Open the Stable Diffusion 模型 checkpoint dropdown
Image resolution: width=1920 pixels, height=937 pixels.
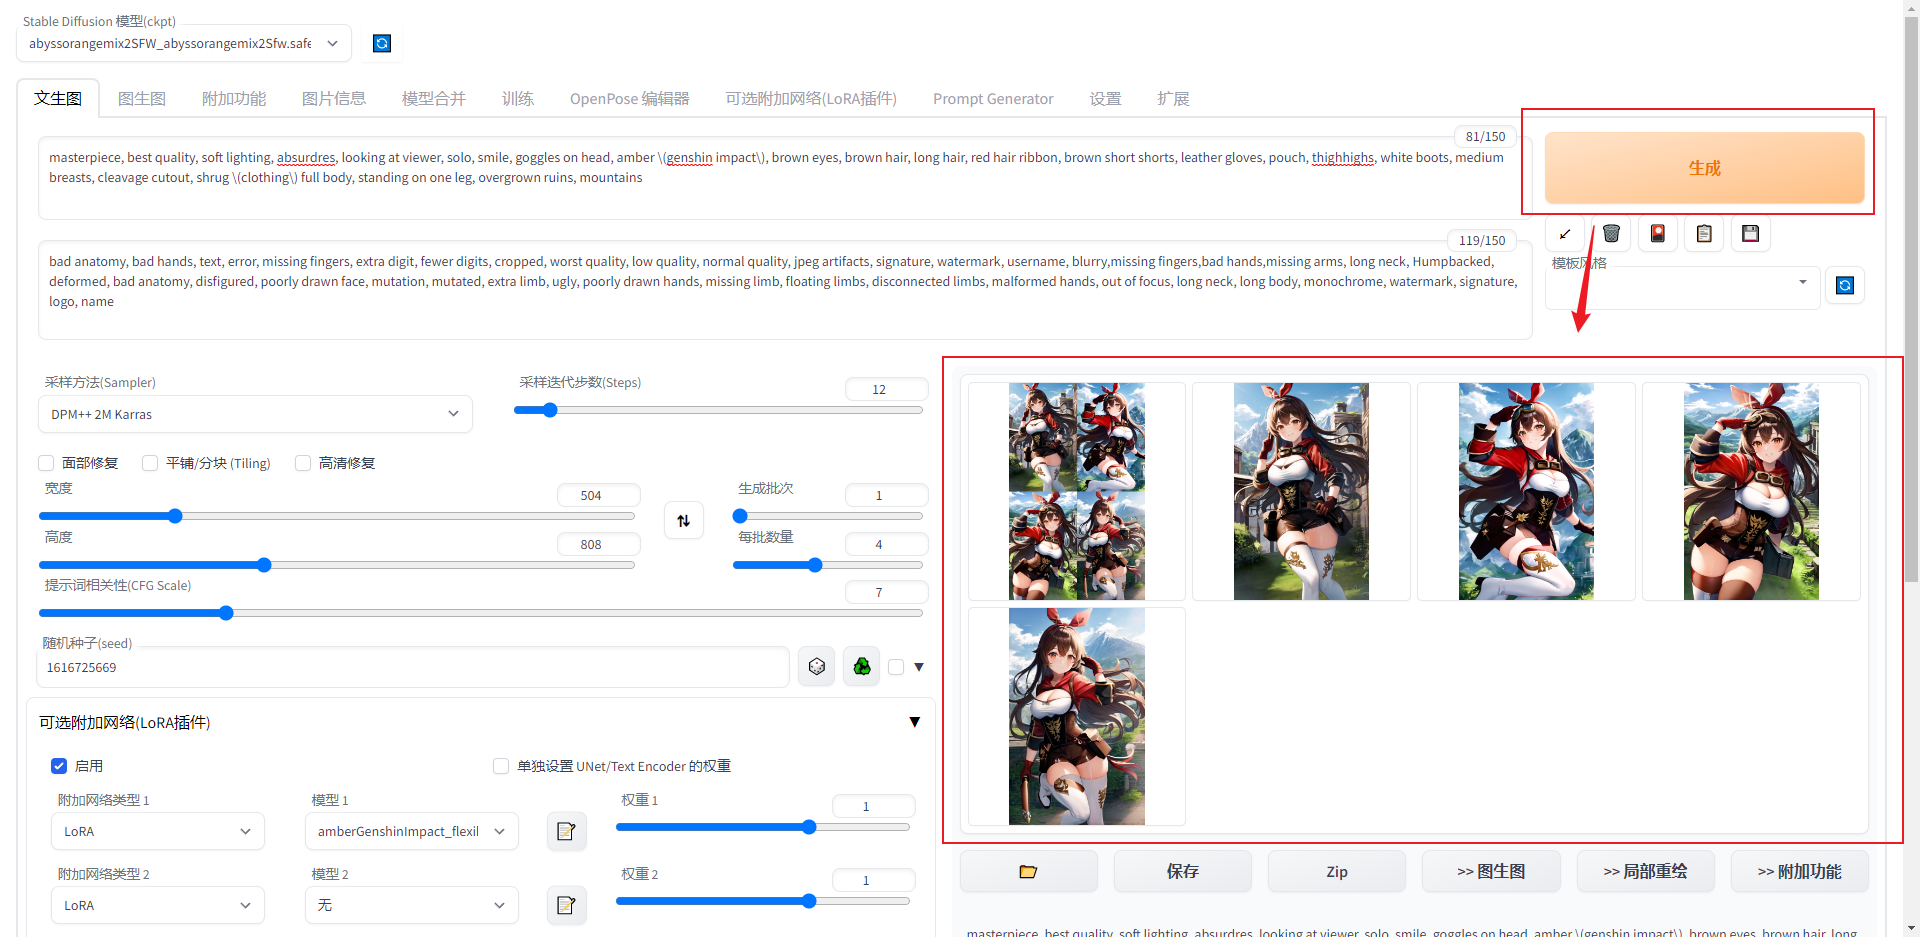pos(184,43)
